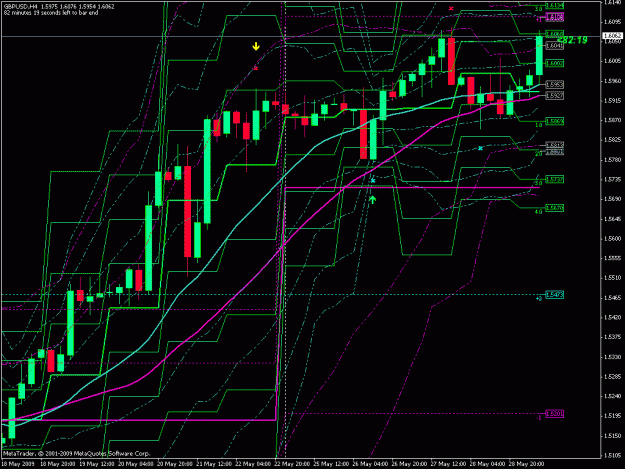Select the gray 1.5953 moving average label
Image resolution: width=625 pixels, height=469 pixels.
554,85
